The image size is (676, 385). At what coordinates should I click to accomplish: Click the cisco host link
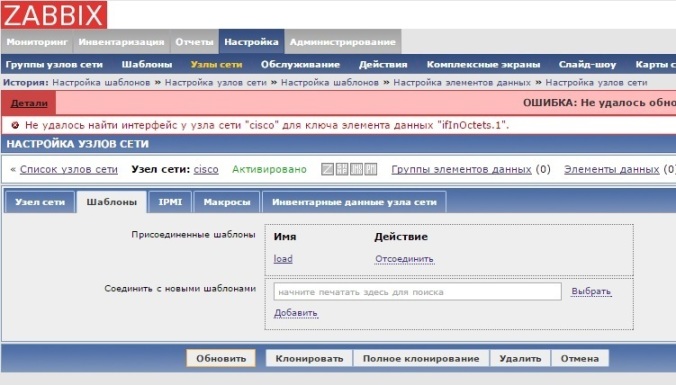[206, 169]
